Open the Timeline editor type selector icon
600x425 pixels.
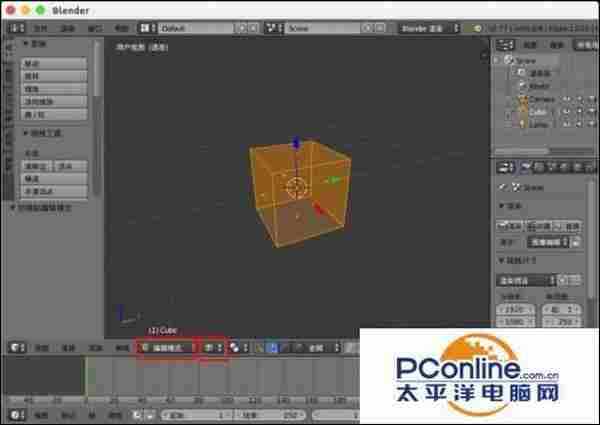click(17, 415)
